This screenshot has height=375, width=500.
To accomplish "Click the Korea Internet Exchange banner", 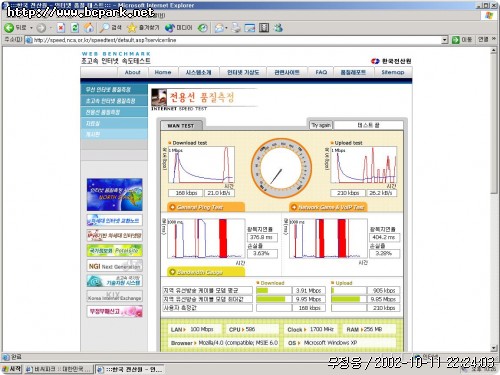I will pyautogui.click(x=114, y=296).
